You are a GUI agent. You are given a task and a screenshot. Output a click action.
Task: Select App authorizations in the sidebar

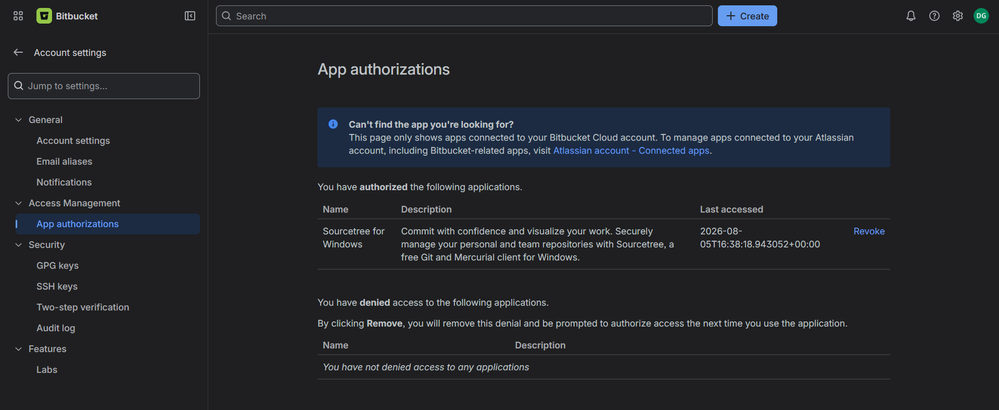107,224
